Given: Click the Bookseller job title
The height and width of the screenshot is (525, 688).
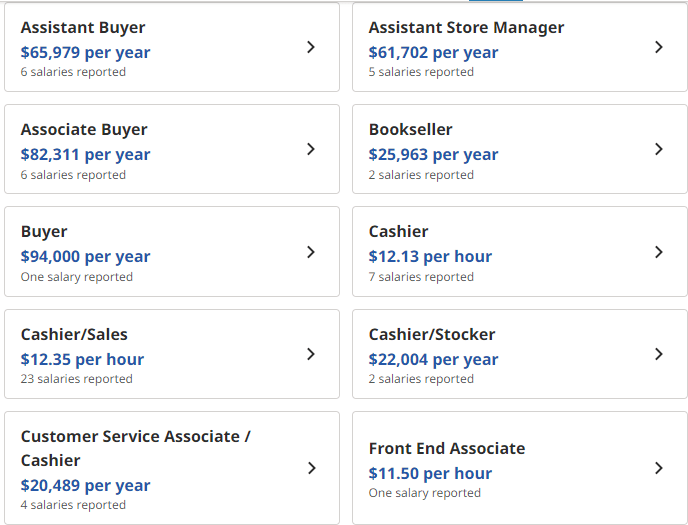Looking at the screenshot, I should 410,130.
